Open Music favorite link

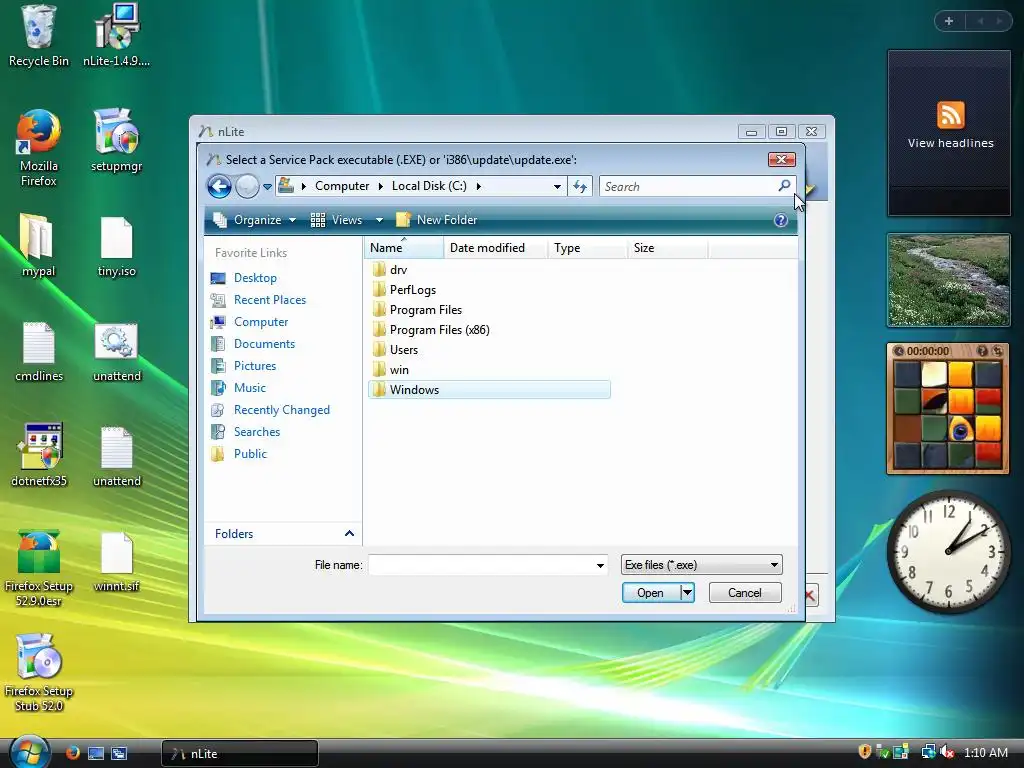tap(238, 388)
